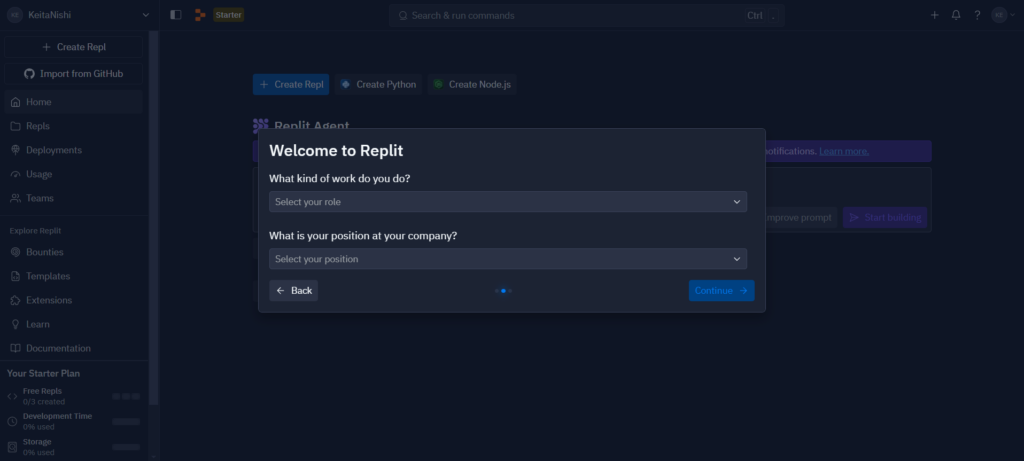Image resolution: width=1024 pixels, height=461 pixels.
Task: Click Import from GitHub button
Action: 73,74
